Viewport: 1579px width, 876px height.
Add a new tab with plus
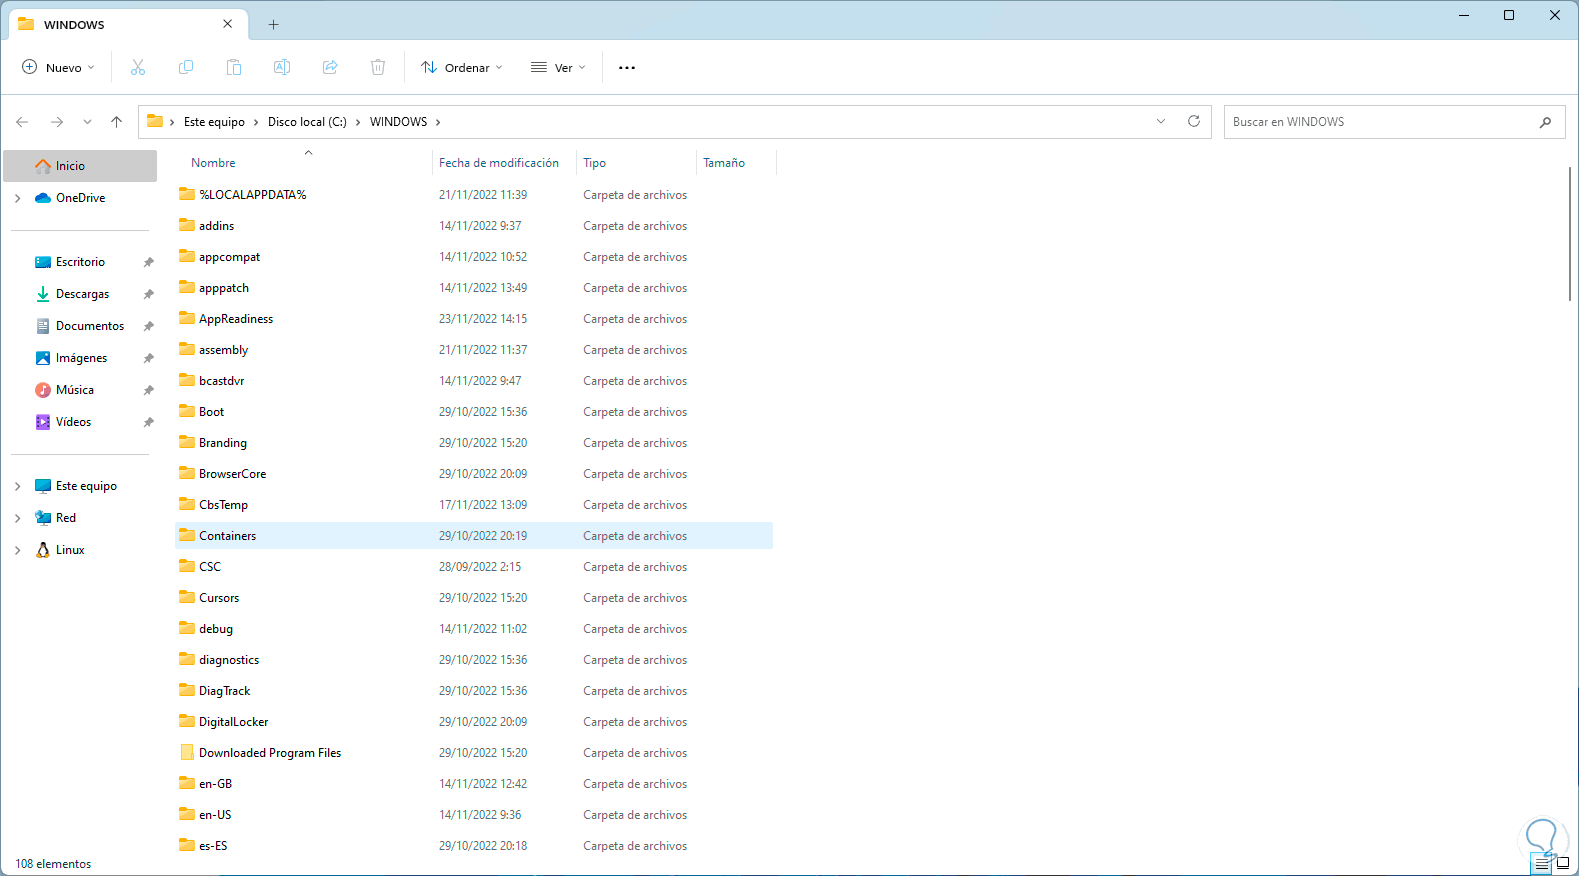tap(273, 24)
